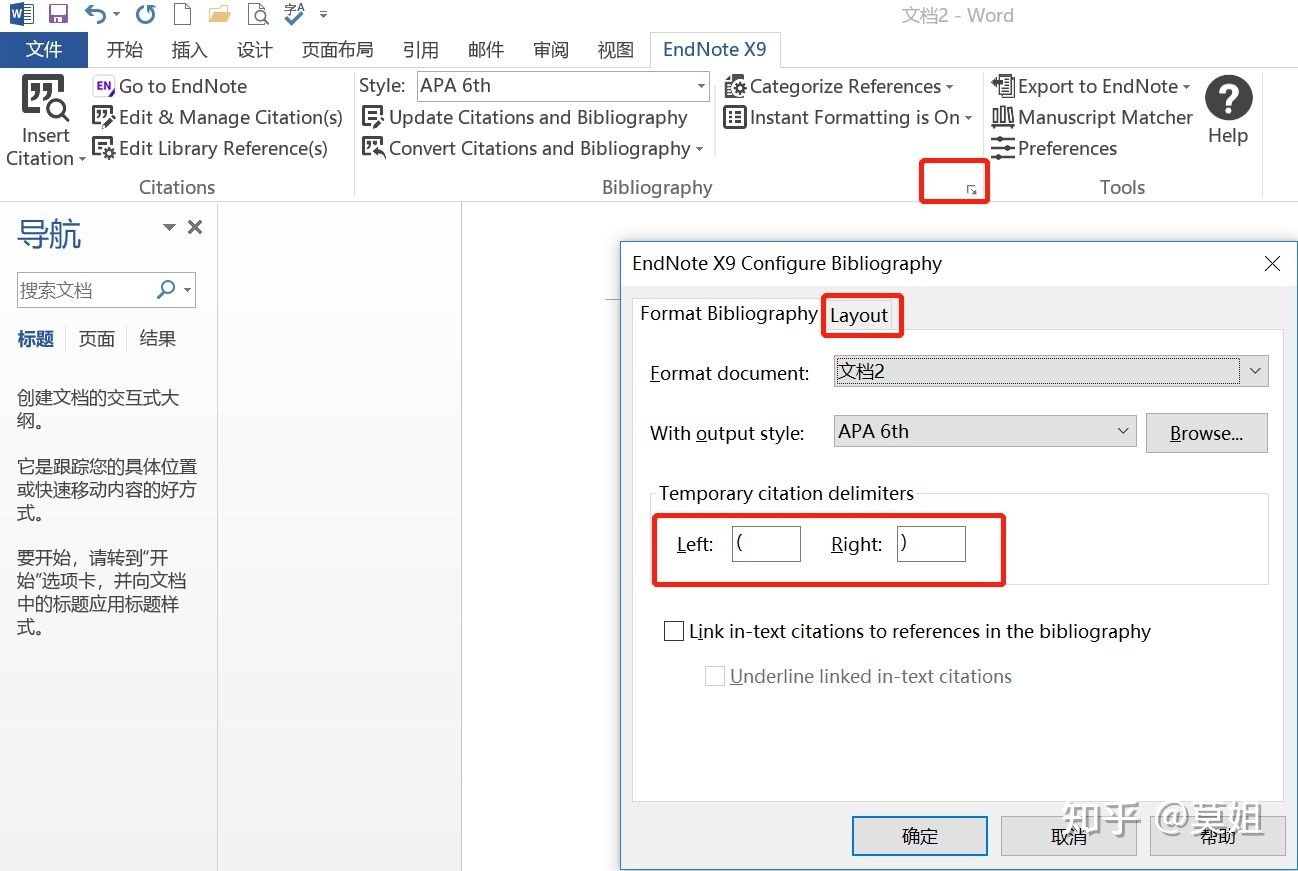Open print preview icon in quick access toolbar
The height and width of the screenshot is (871, 1298).
pyautogui.click(x=258, y=15)
